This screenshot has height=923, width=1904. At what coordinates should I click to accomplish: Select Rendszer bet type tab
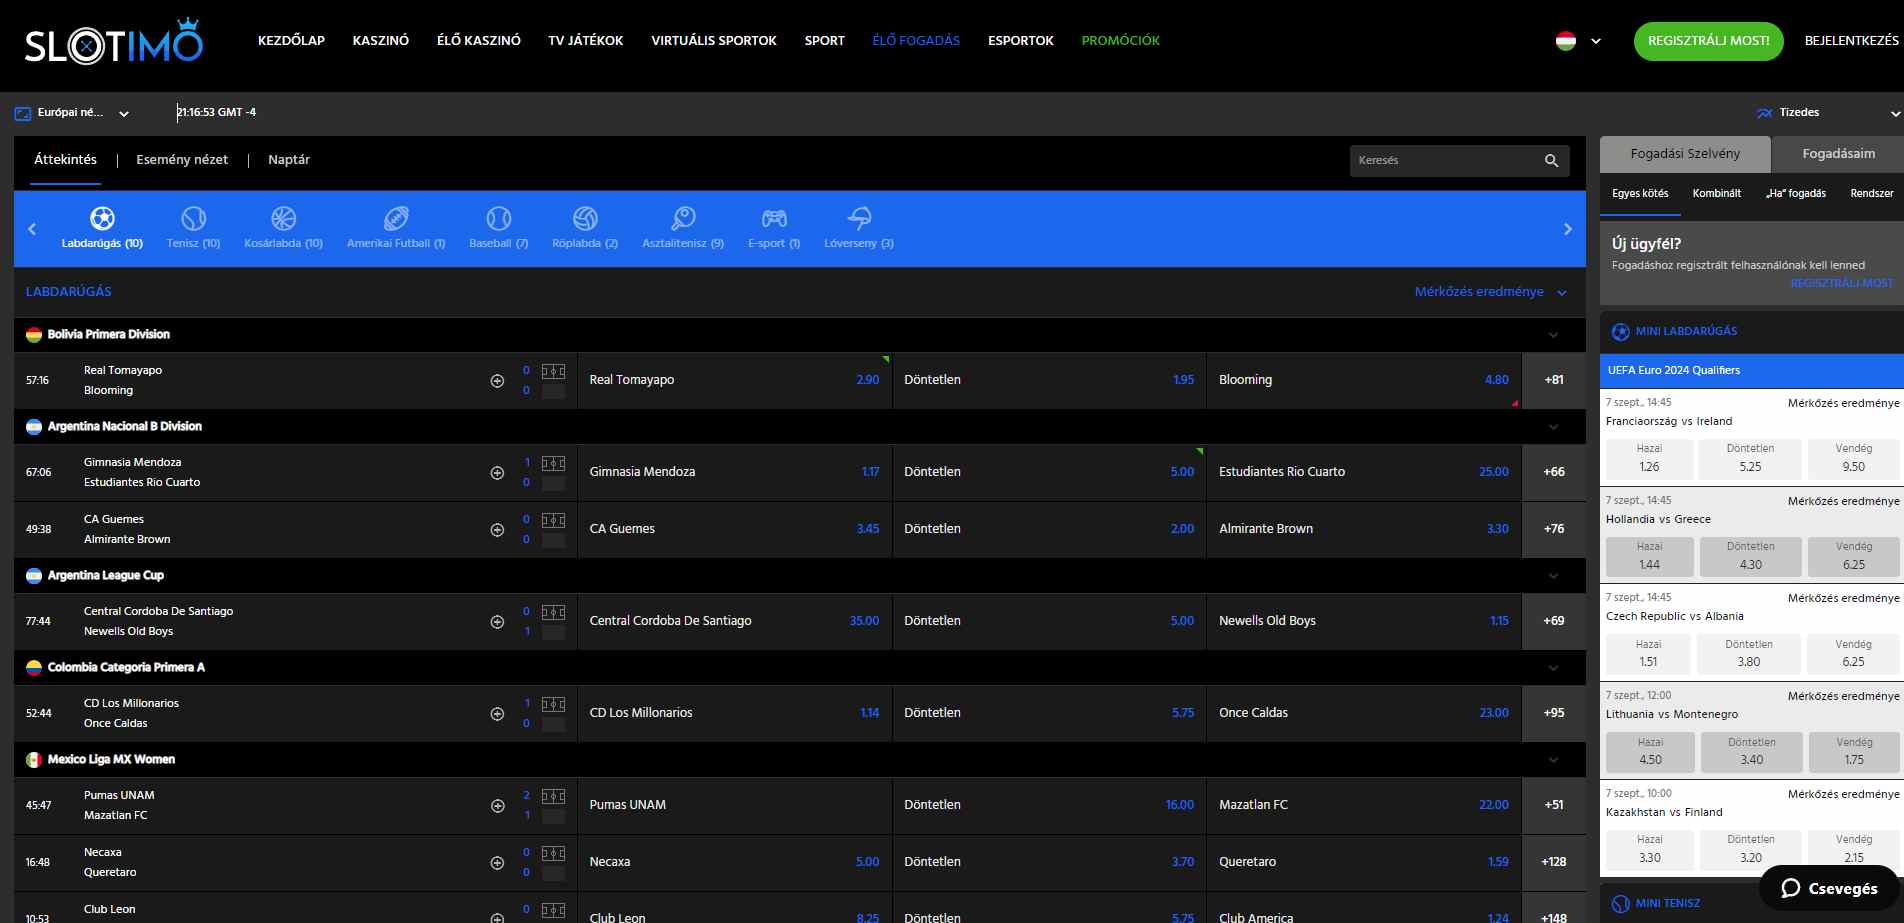click(1872, 194)
